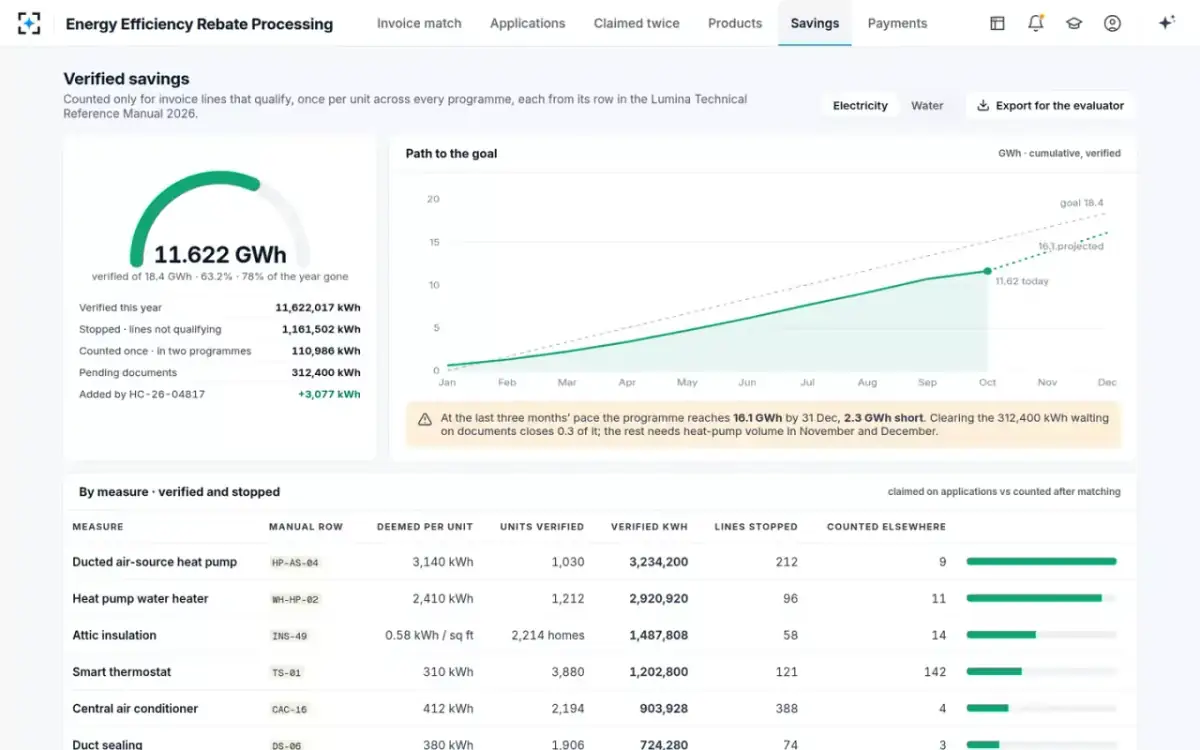Sort by LINES STOPPED column header
The height and width of the screenshot is (750, 1200).
pyautogui.click(x=756, y=527)
